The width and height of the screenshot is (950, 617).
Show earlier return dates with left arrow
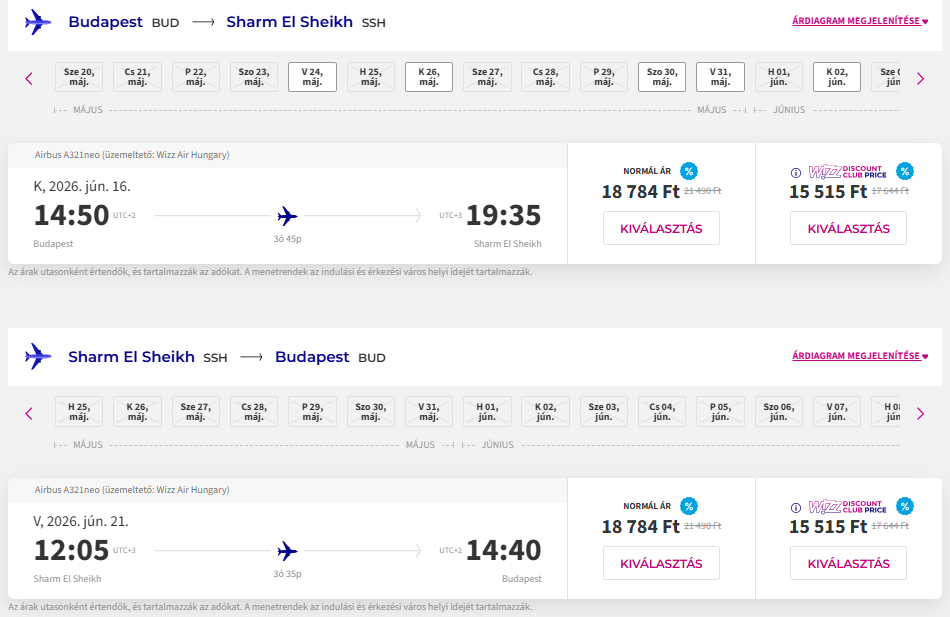pyautogui.click(x=29, y=413)
